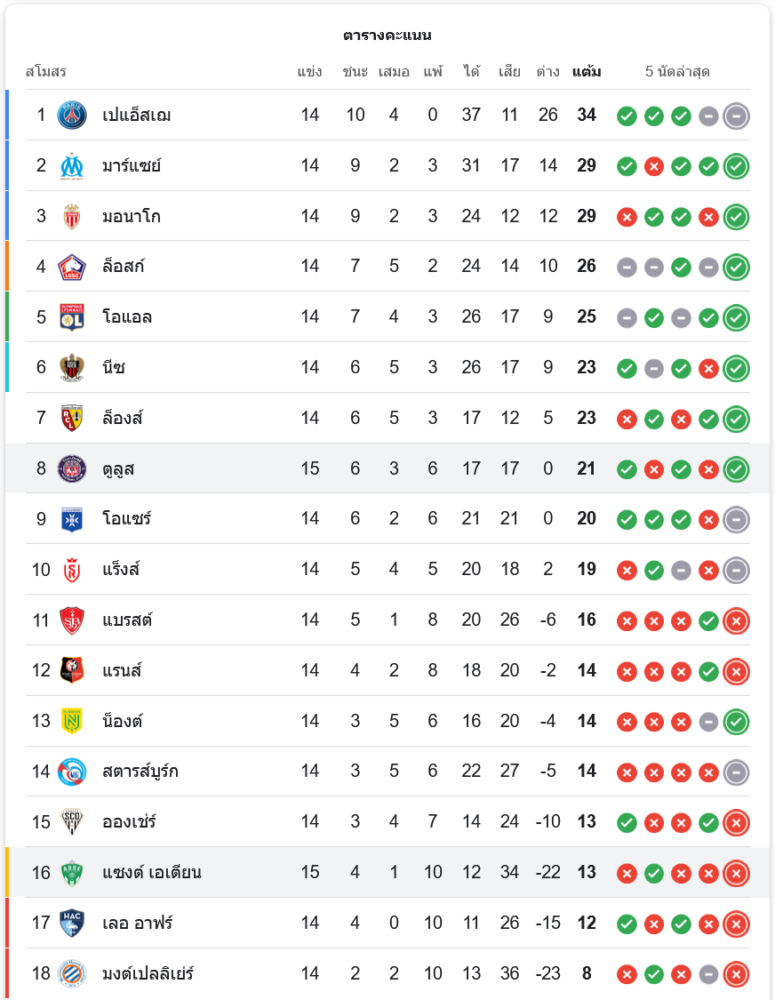775x1000 pixels.
Task: Click the circled latest-match result icon for Marseille
Action: (736, 166)
